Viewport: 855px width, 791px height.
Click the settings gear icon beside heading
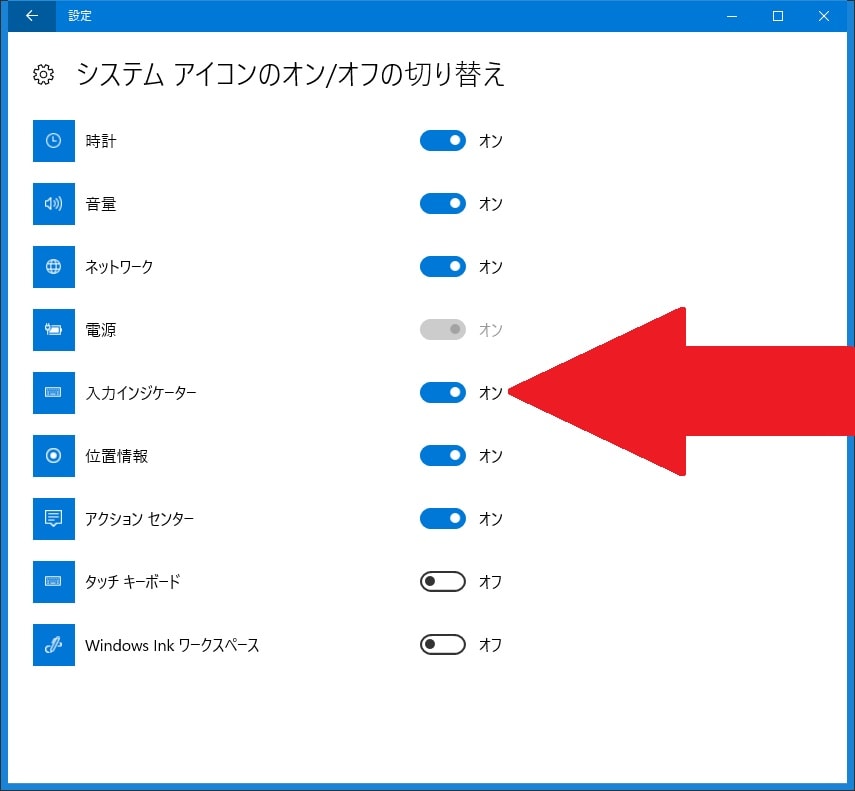[44, 74]
